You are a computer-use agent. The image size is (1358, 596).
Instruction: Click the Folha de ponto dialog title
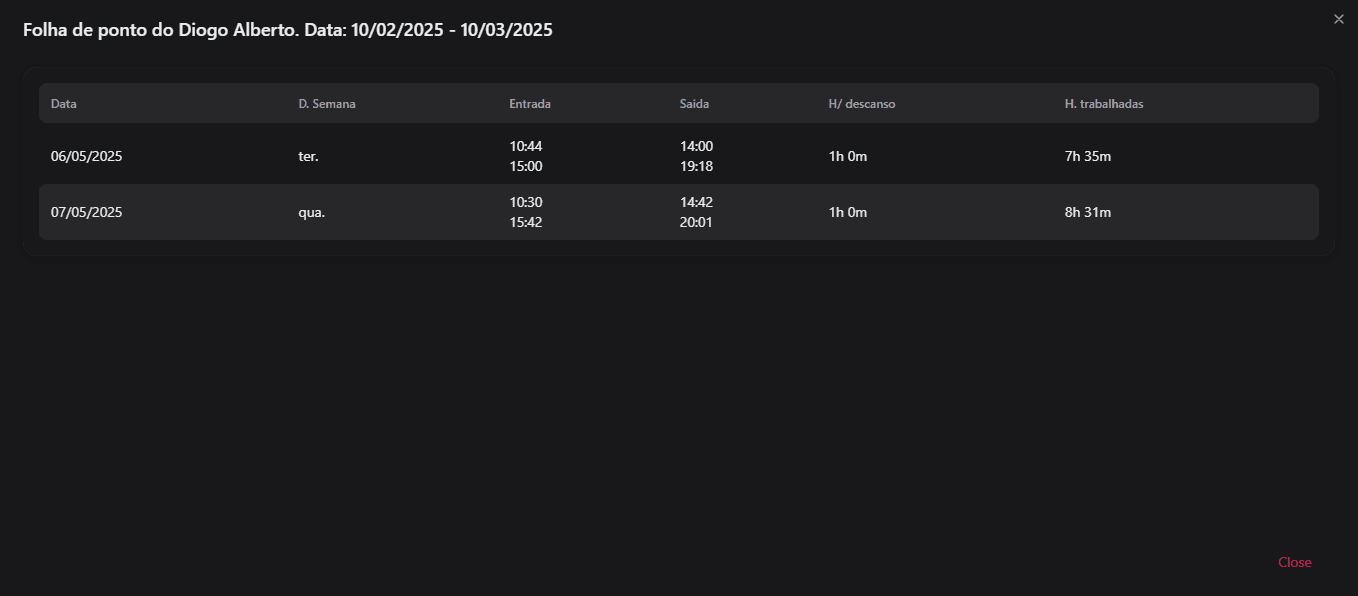288,30
